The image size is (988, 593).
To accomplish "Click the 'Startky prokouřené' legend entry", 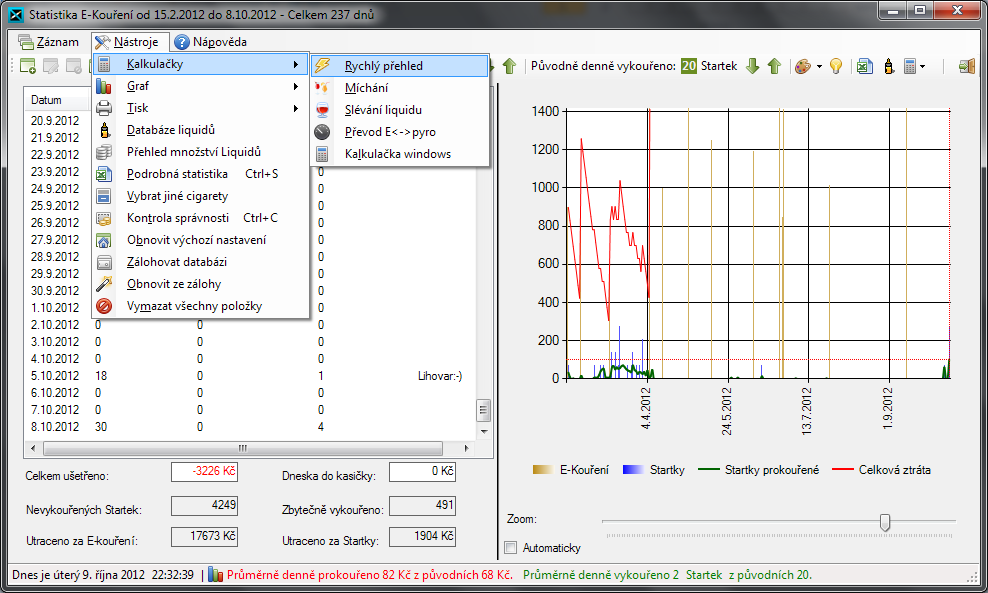I will click(759, 470).
